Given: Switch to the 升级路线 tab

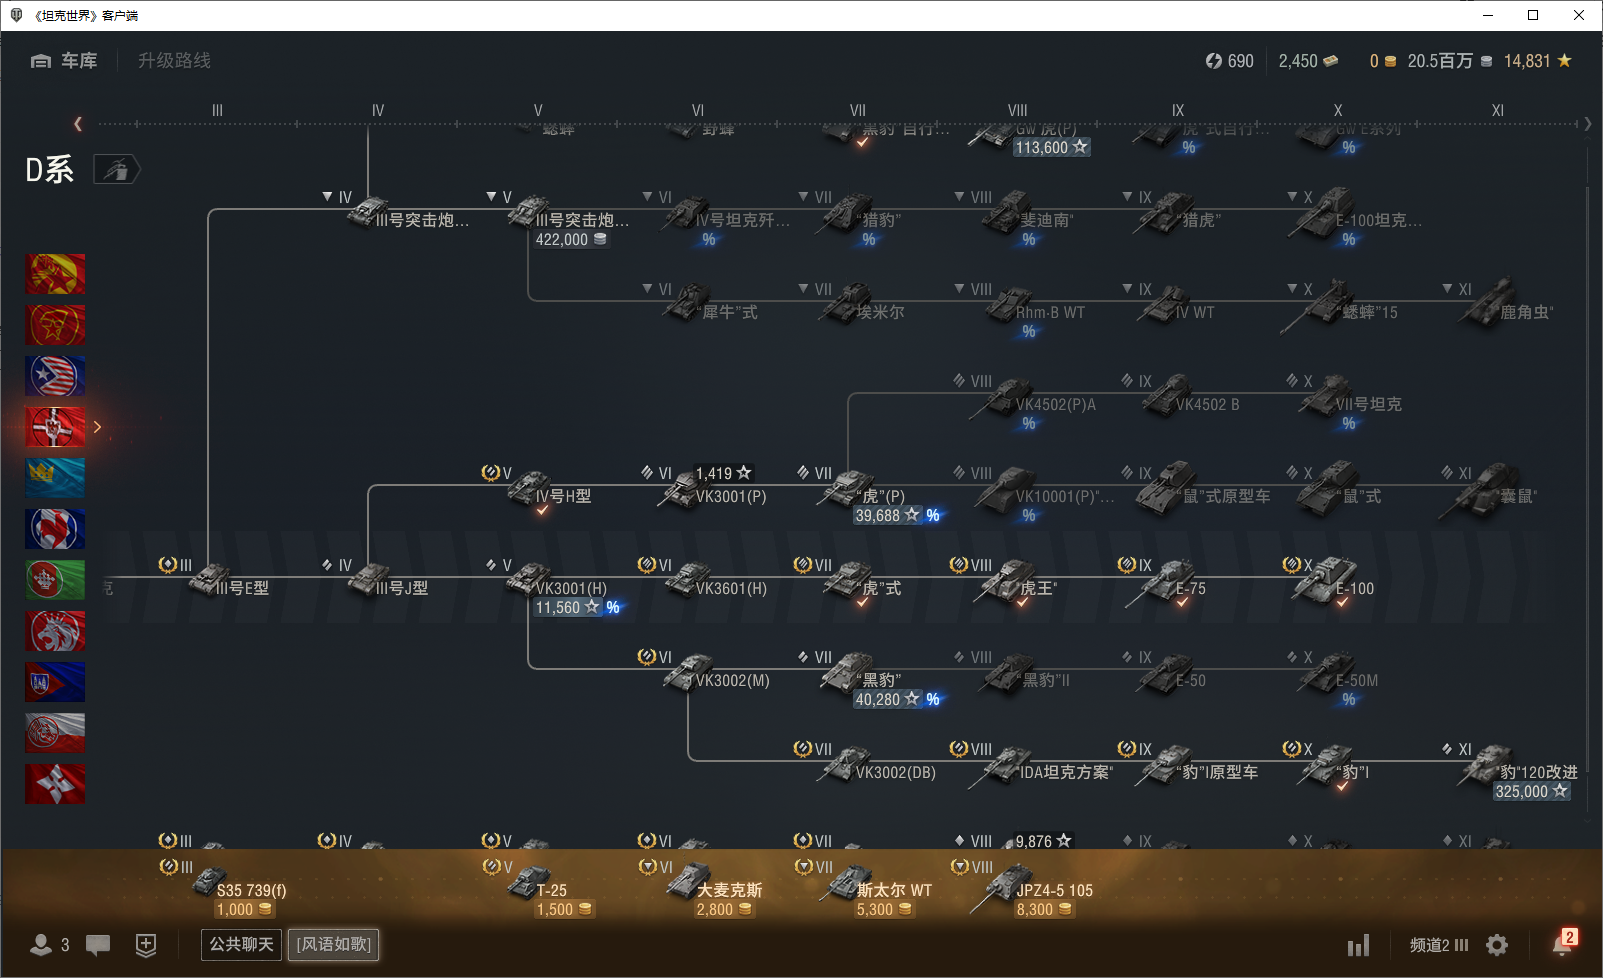Looking at the screenshot, I should coord(175,61).
